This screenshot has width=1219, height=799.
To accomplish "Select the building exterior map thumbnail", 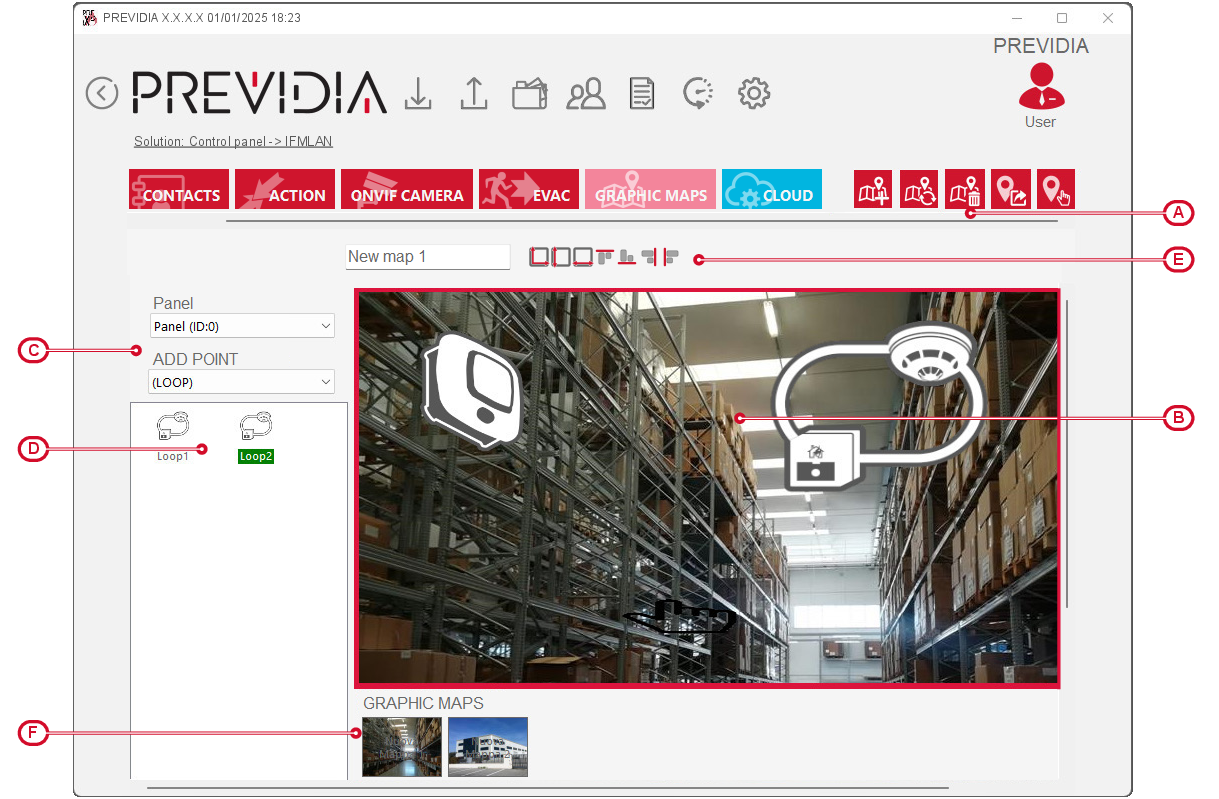I will (487, 746).
